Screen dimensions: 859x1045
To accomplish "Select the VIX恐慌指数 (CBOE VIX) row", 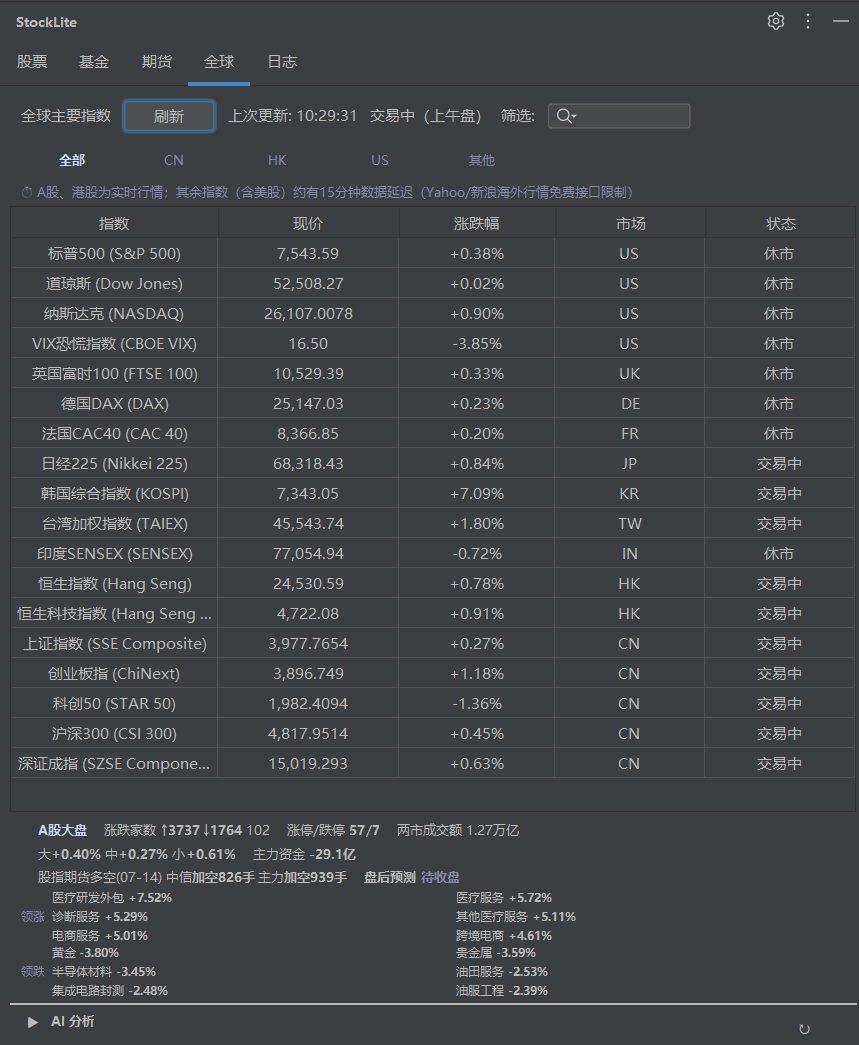I will coord(432,343).
